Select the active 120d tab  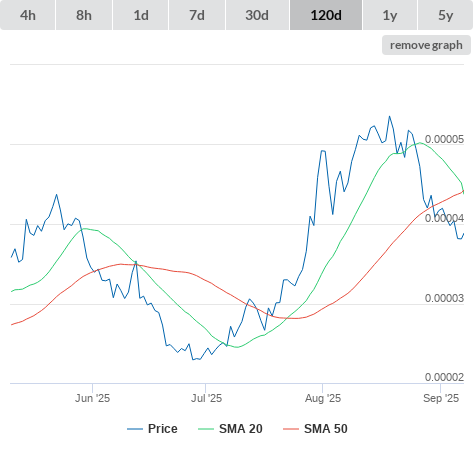click(x=326, y=15)
